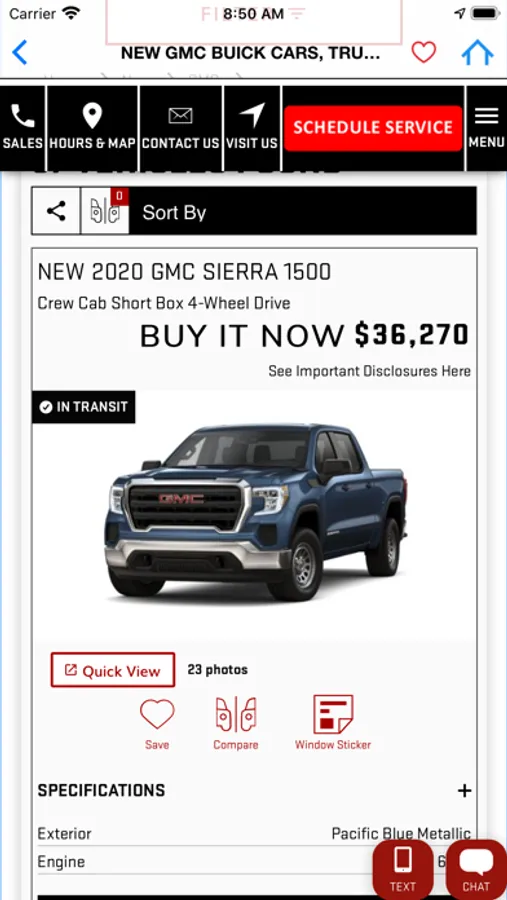The image size is (507, 900).
Task: Open the Window Sticker icon
Action: [x=333, y=722]
